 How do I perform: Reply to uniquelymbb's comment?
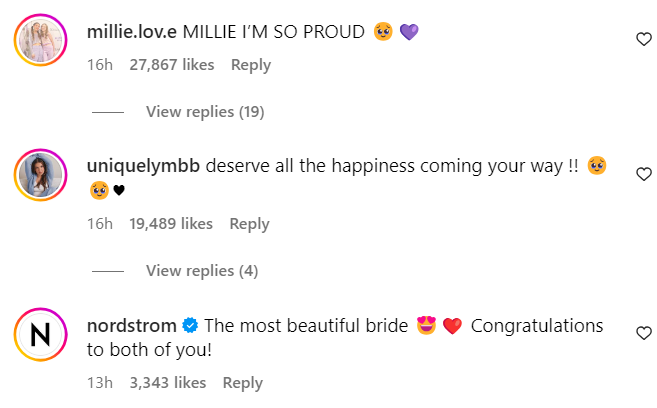coord(249,224)
